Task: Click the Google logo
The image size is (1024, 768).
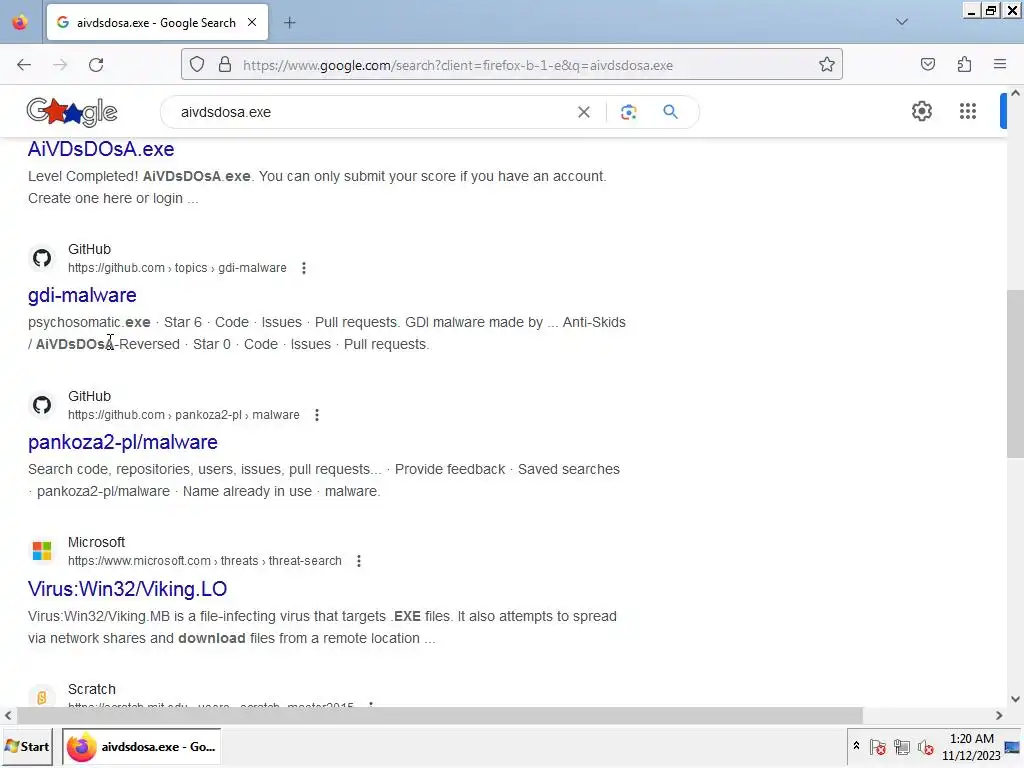Action: click(x=72, y=112)
